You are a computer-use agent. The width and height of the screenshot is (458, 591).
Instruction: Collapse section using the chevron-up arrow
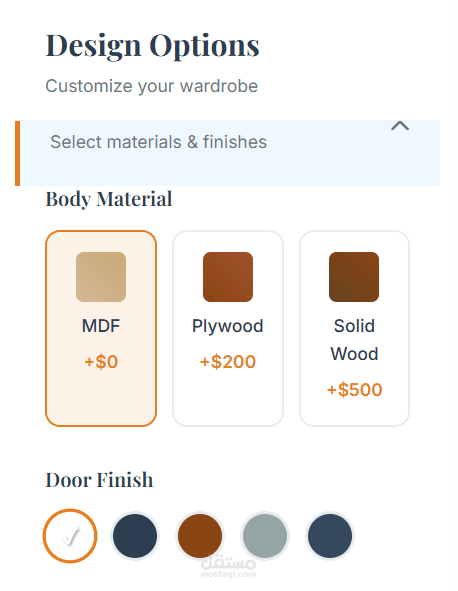point(400,126)
